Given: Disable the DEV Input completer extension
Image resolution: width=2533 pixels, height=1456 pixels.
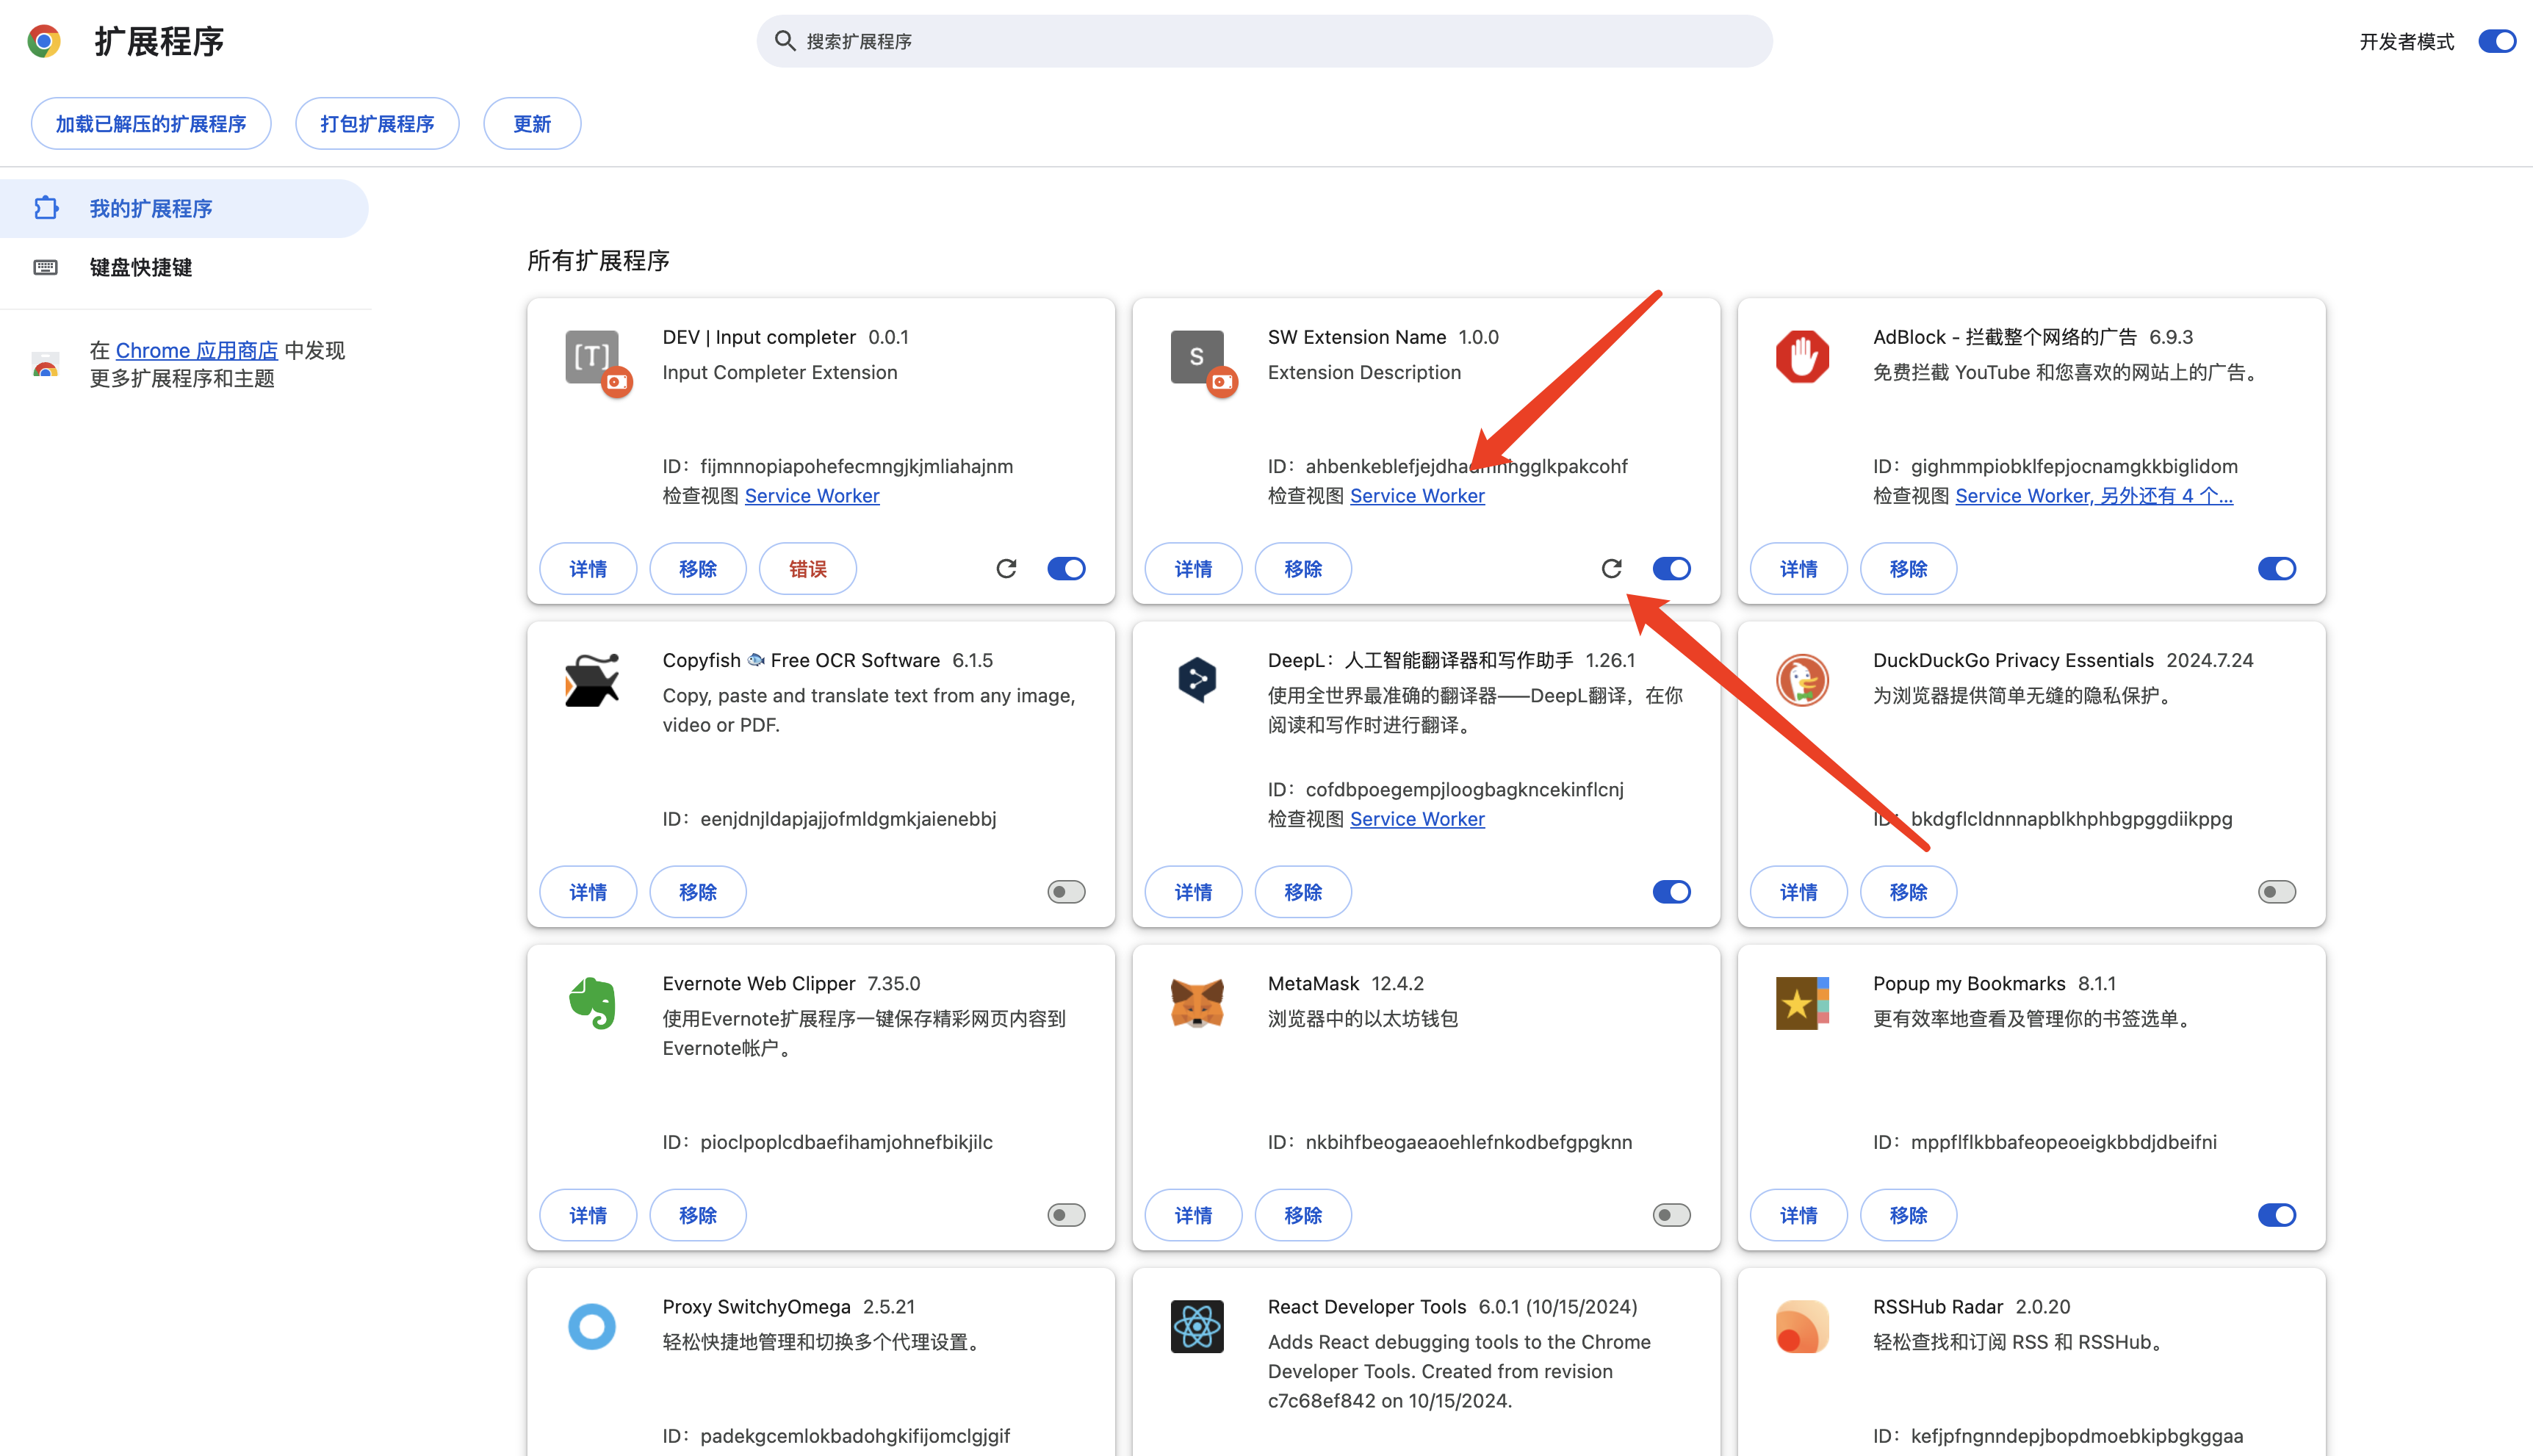Looking at the screenshot, I should [1066, 569].
